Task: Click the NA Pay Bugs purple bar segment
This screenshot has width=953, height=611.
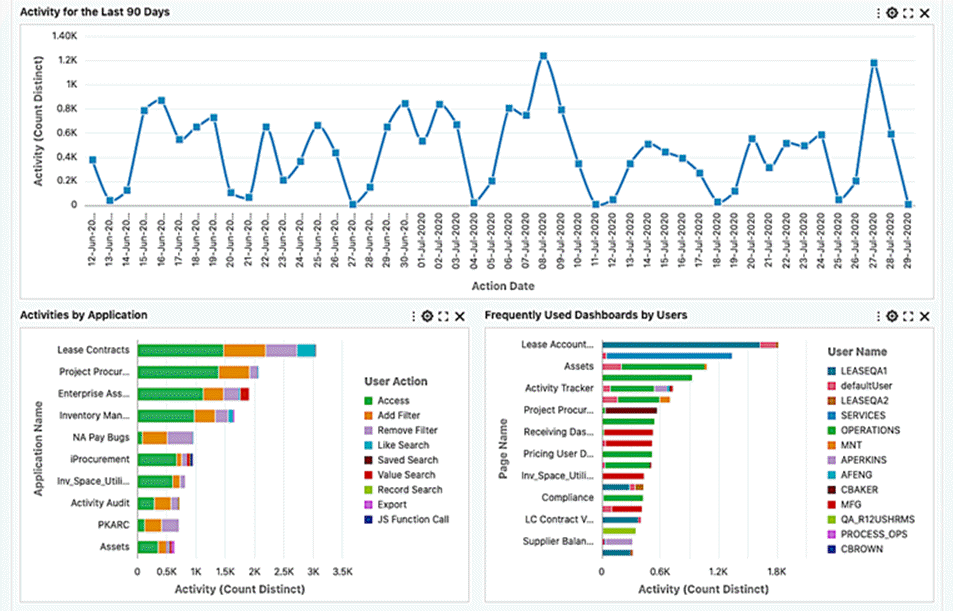Action: point(180,438)
